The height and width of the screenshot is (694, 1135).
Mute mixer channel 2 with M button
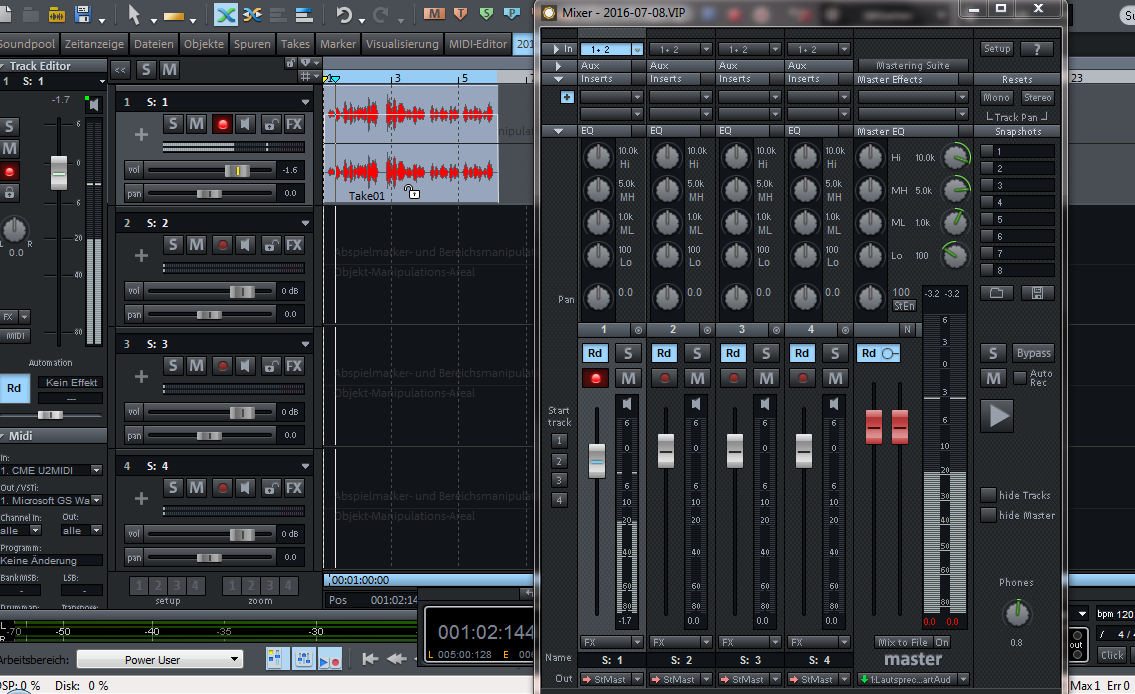697,378
